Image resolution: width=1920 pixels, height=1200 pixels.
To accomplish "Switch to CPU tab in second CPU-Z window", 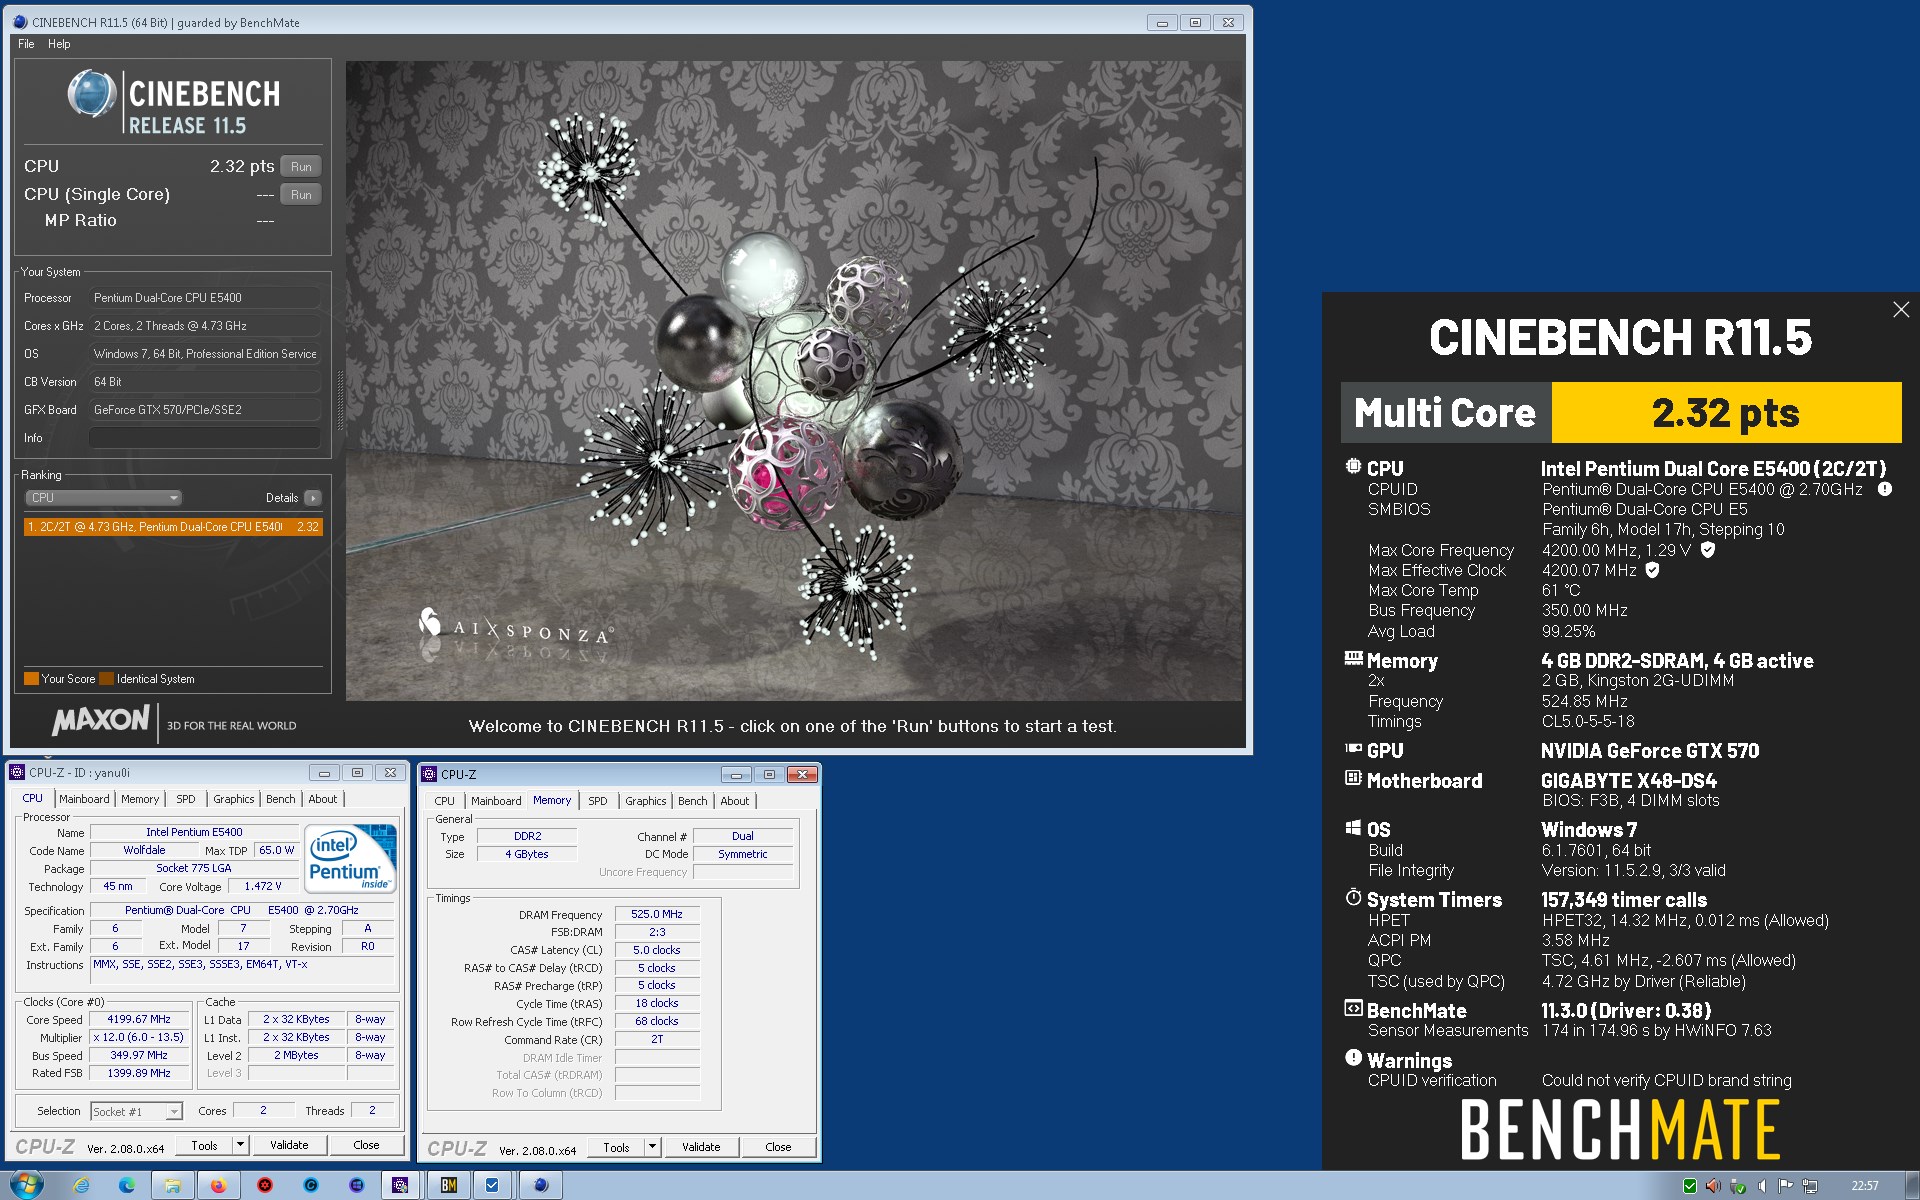I will coord(445,801).
